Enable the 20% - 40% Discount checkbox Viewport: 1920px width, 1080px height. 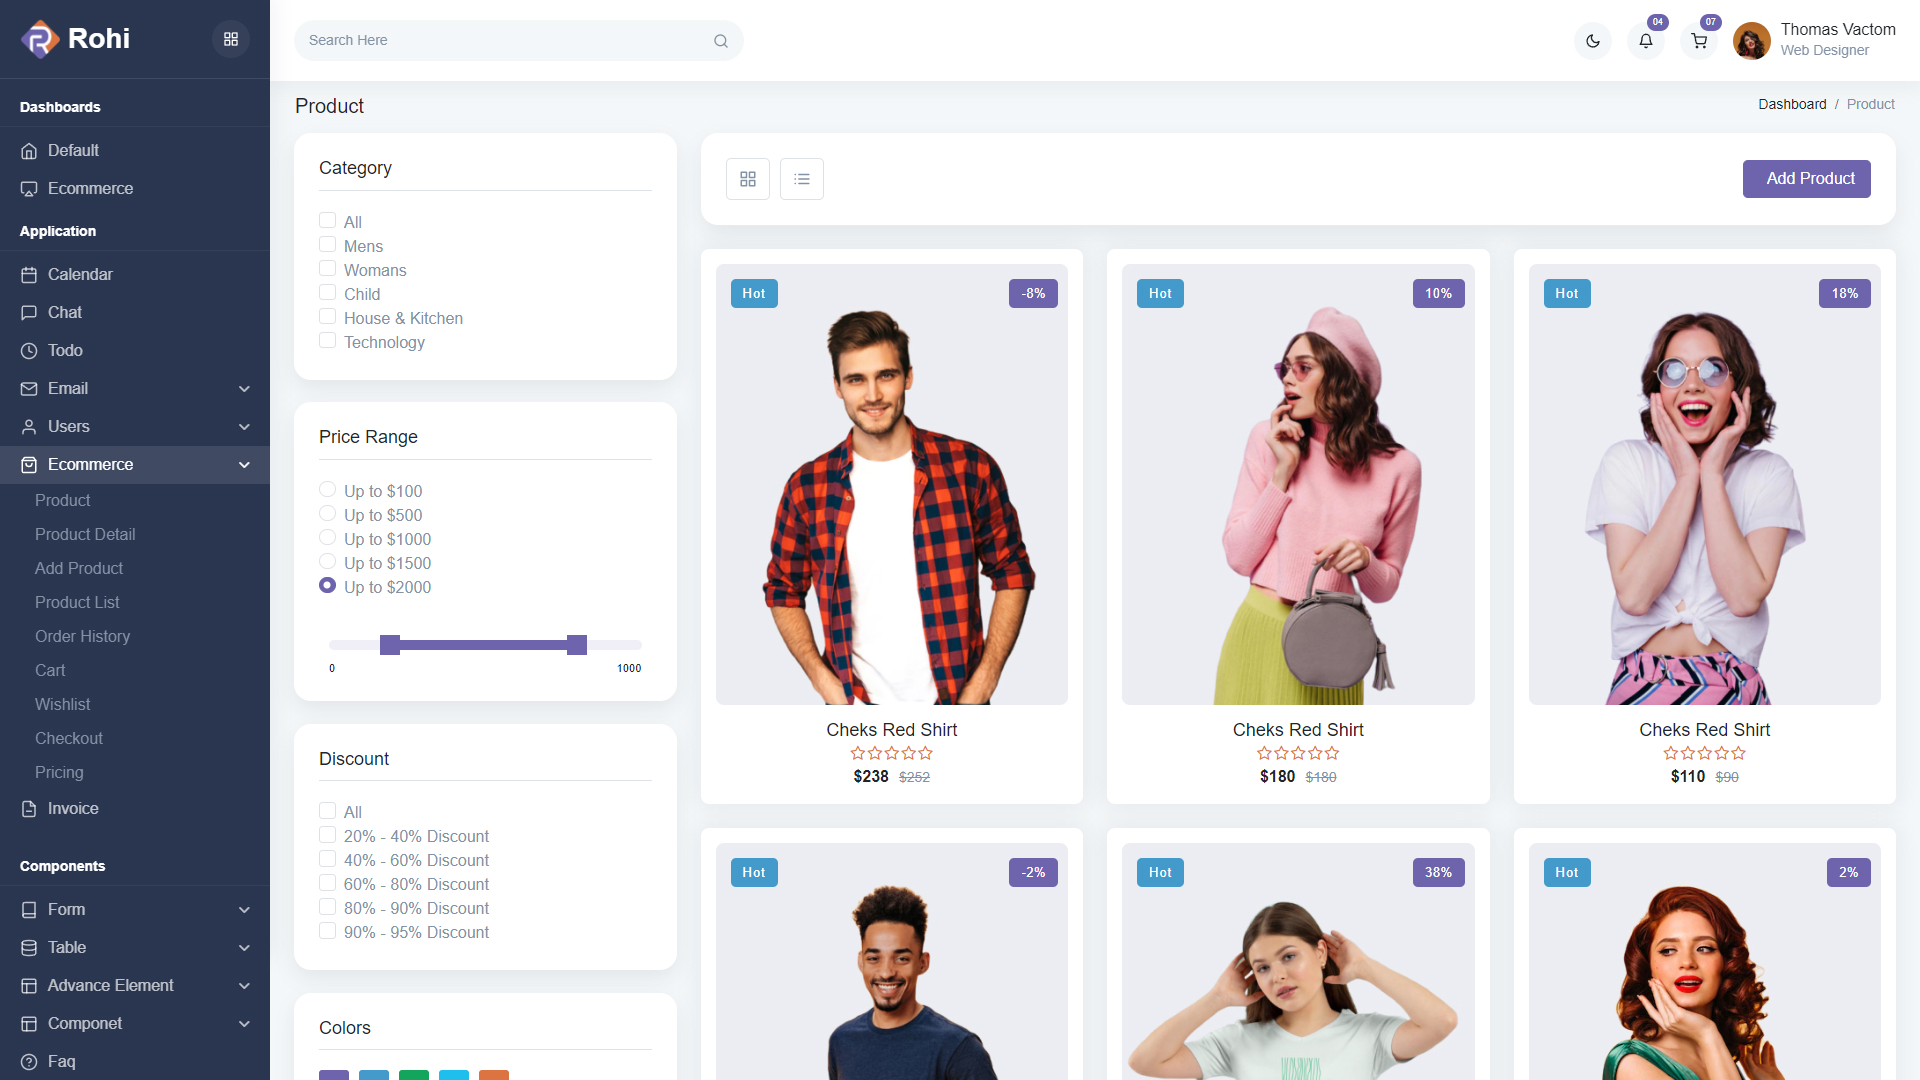[327, 835]
